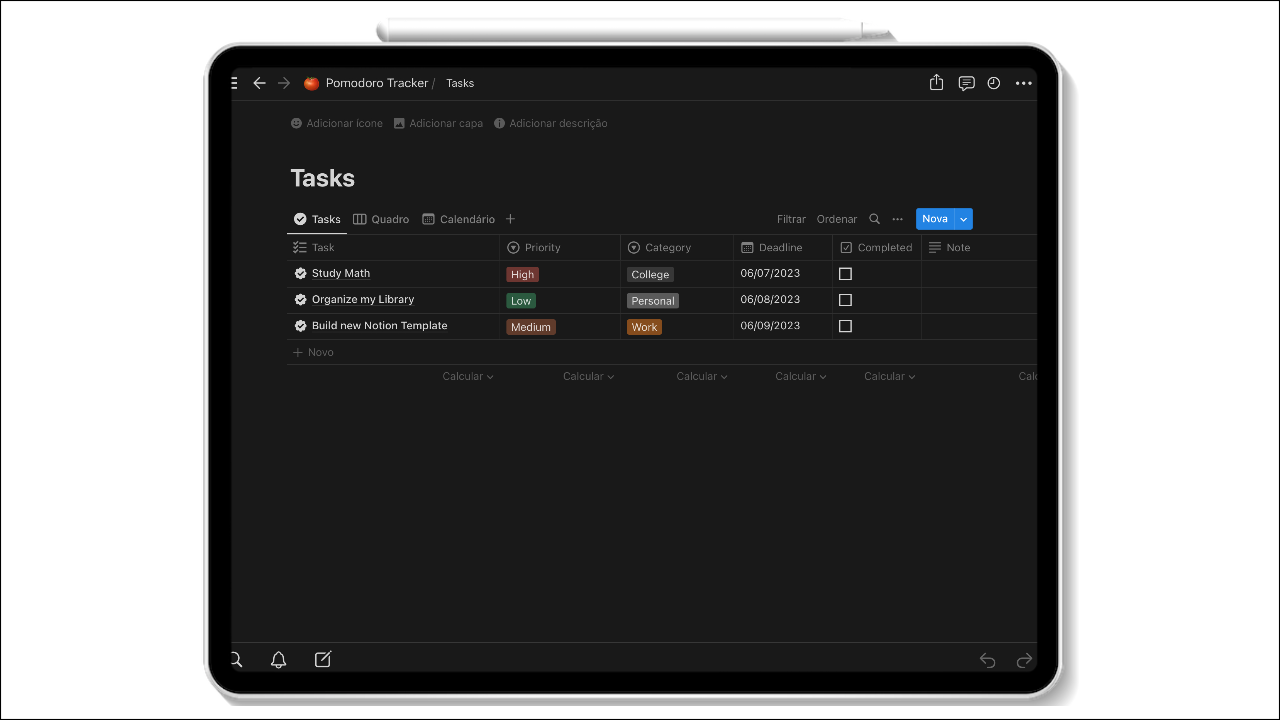This screenshot has height=720, width=1280.
Task: Tap the notifications bell icon
Action: point(279,660)
